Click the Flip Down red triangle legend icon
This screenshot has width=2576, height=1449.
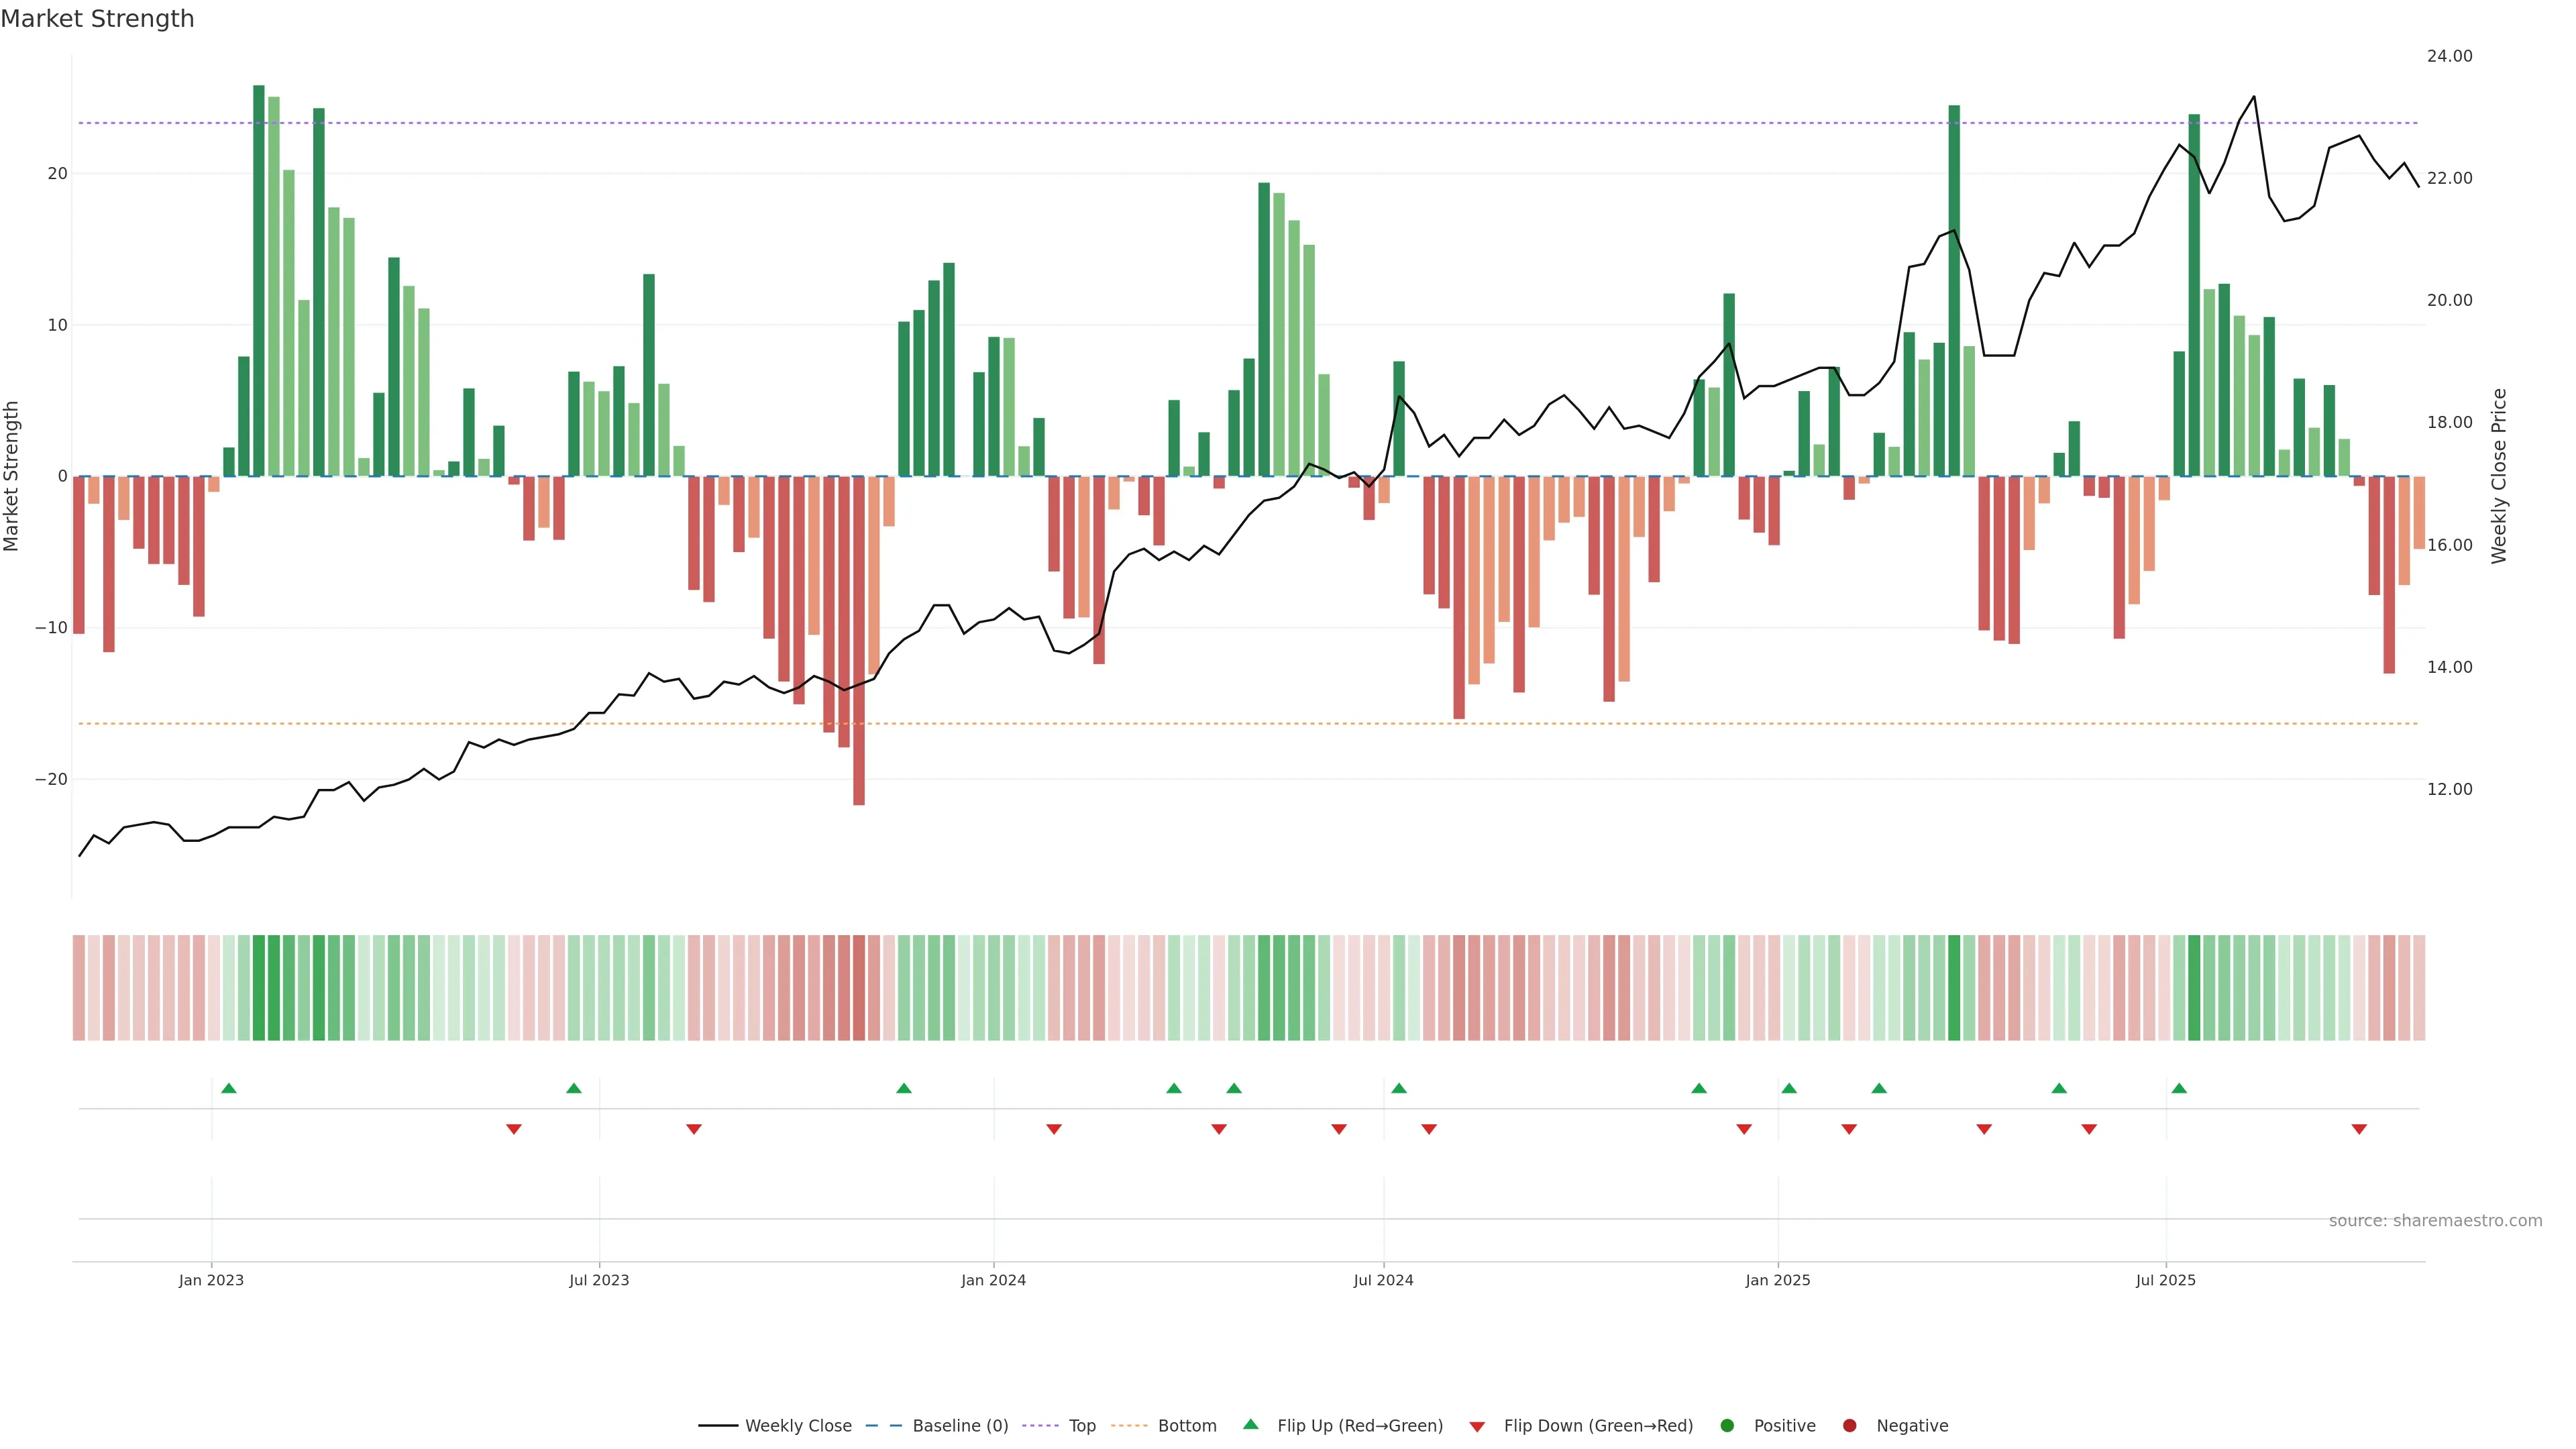coord(1477,1427)
